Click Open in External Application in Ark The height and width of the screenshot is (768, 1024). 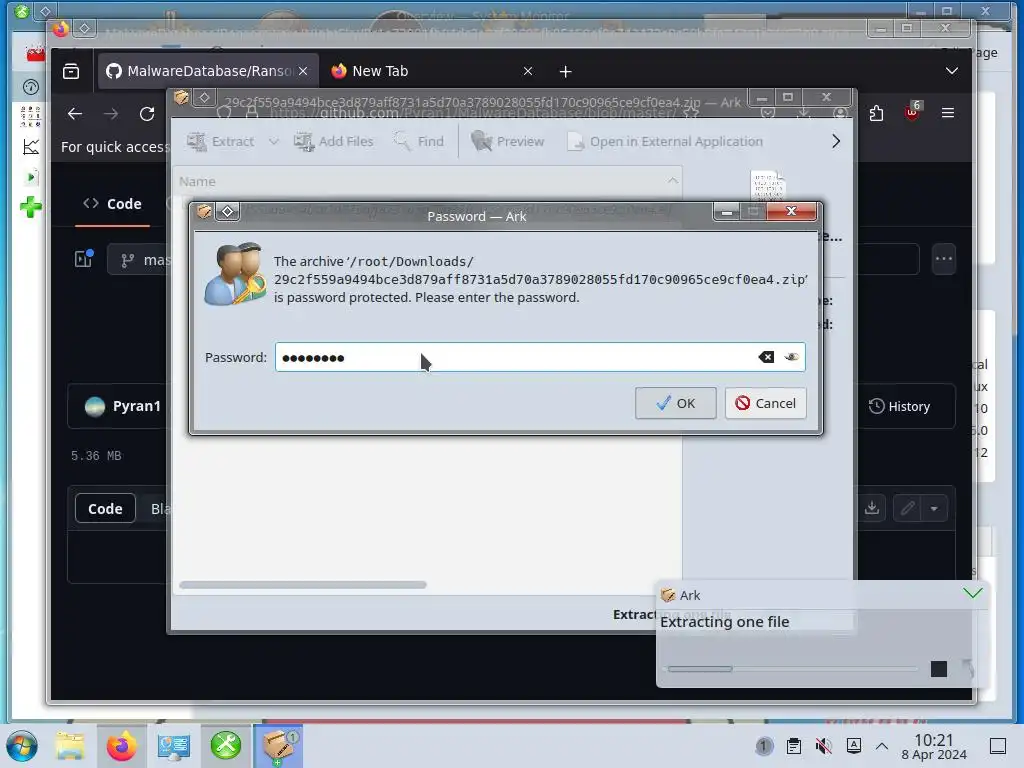tap(665, 141)
